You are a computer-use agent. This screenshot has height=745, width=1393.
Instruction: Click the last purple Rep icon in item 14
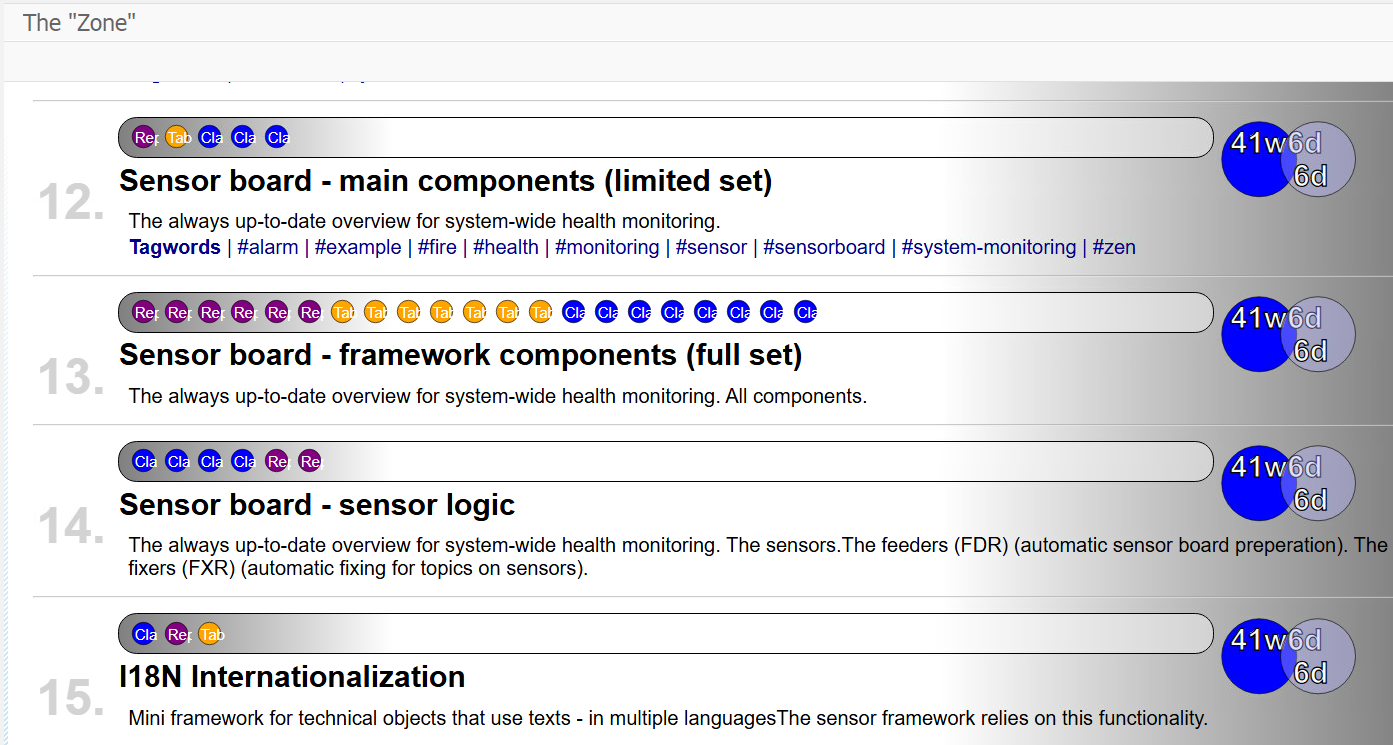click(x=310, y=462)
